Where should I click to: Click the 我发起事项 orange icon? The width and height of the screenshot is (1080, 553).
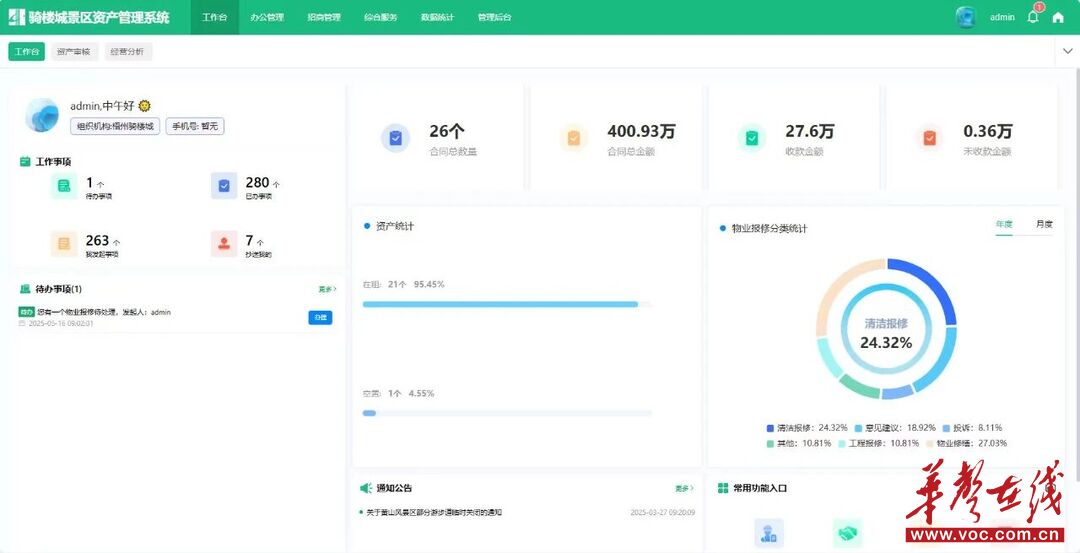(64, 244)
